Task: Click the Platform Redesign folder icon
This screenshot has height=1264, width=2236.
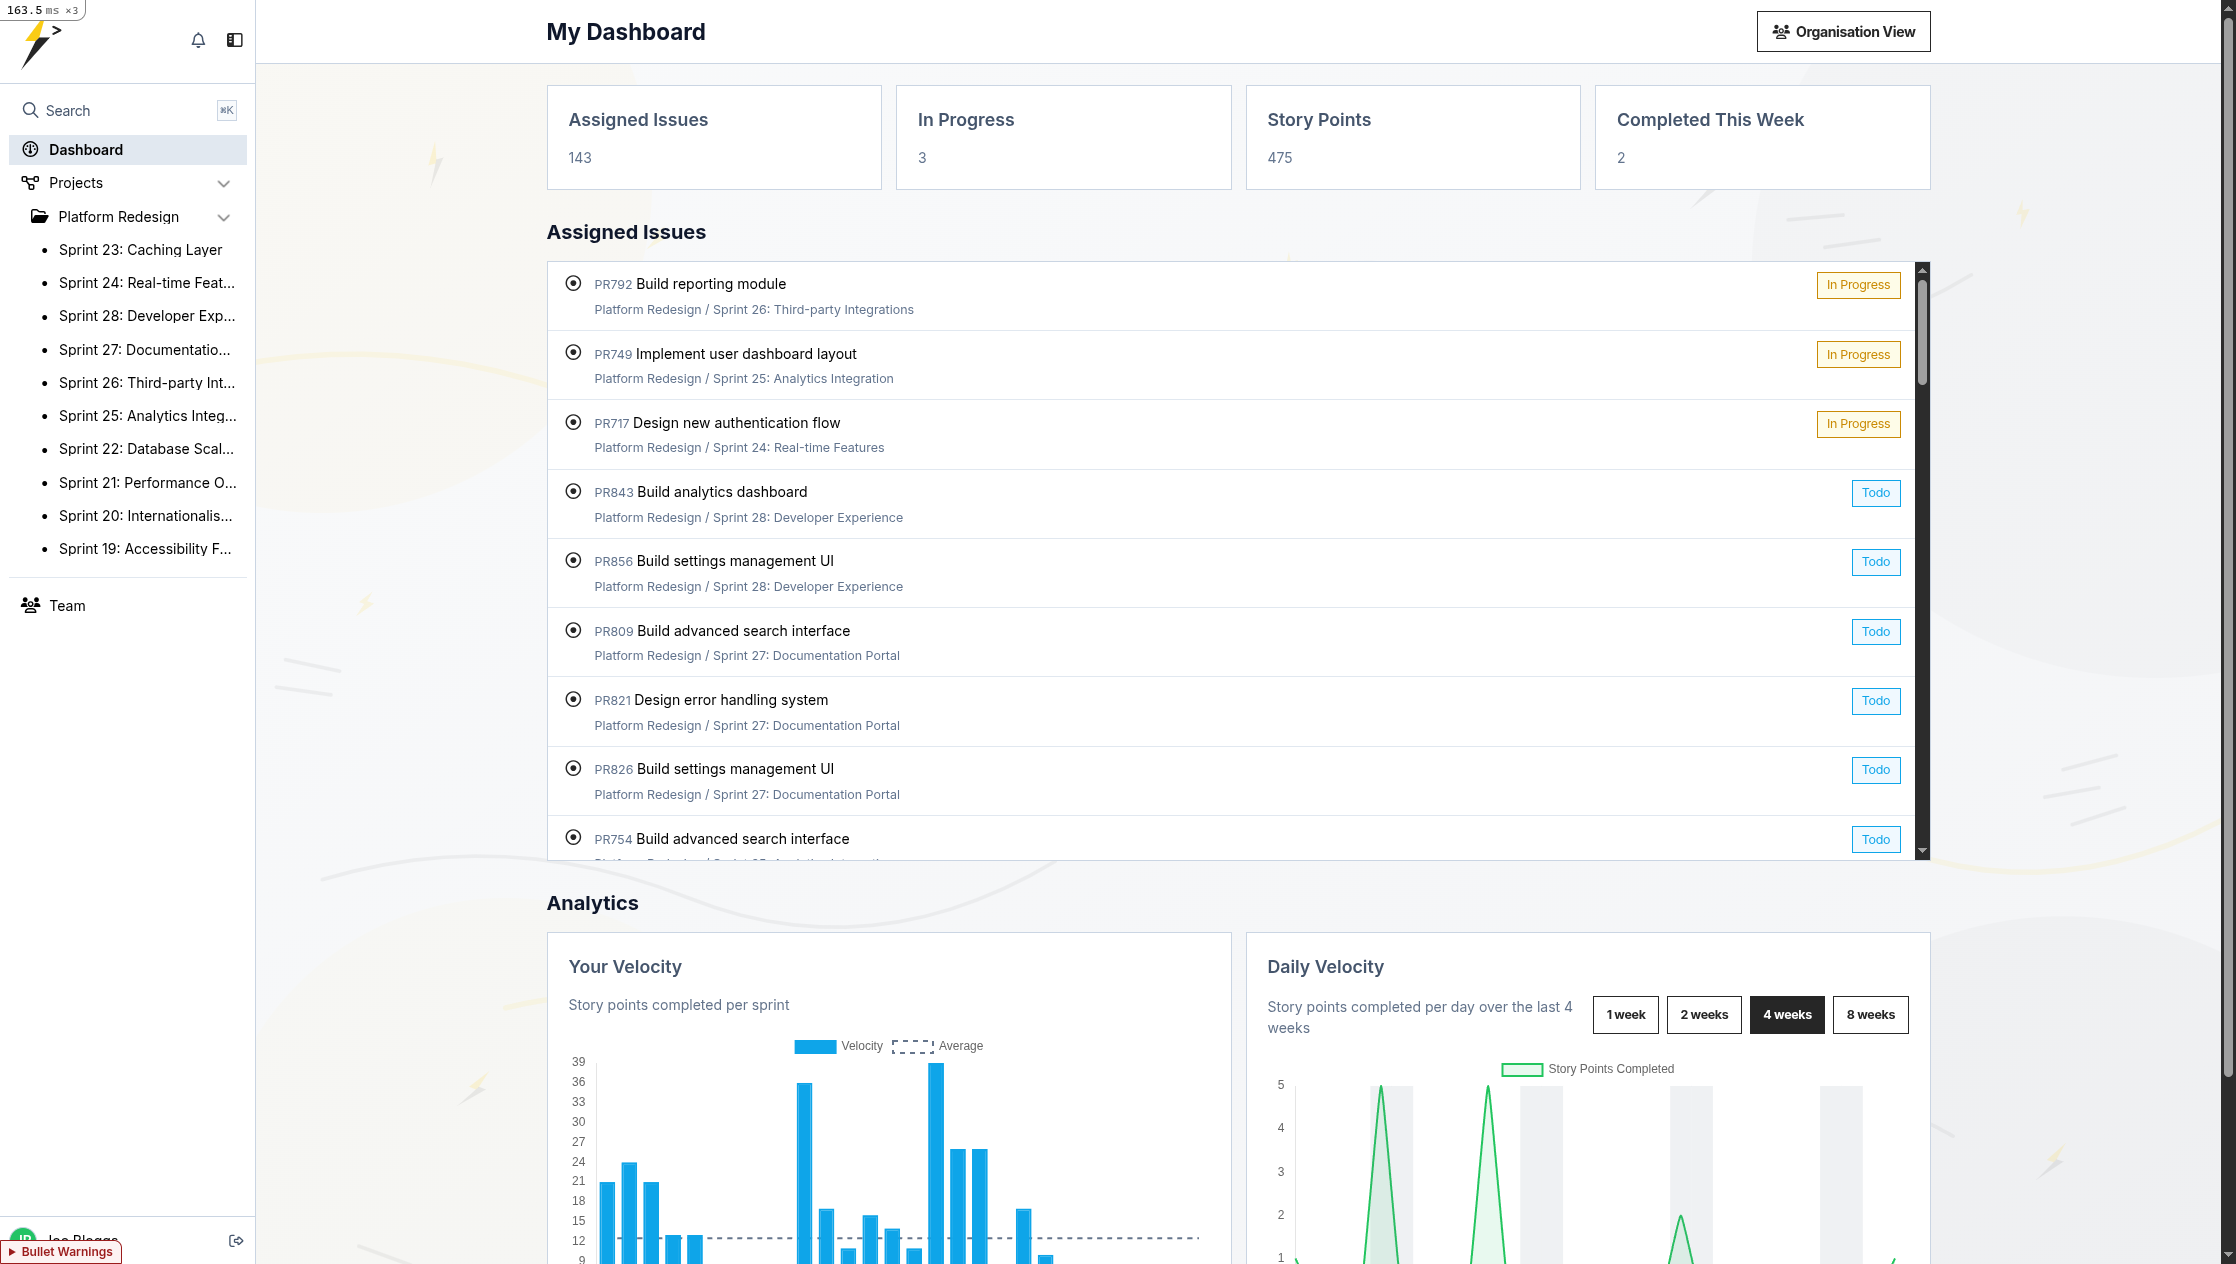Action: (39, 216)
